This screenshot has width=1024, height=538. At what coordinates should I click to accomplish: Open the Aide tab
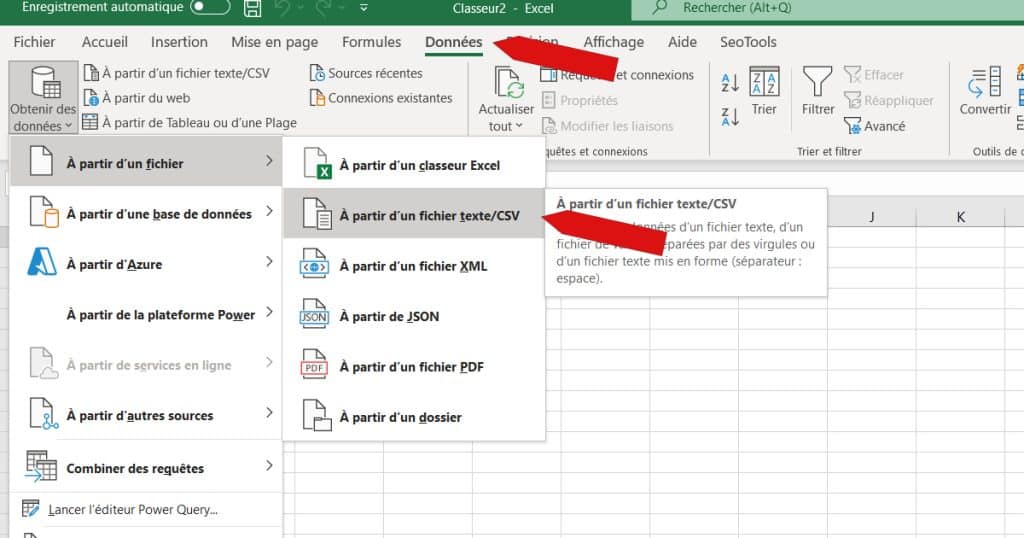coord(682,42)
